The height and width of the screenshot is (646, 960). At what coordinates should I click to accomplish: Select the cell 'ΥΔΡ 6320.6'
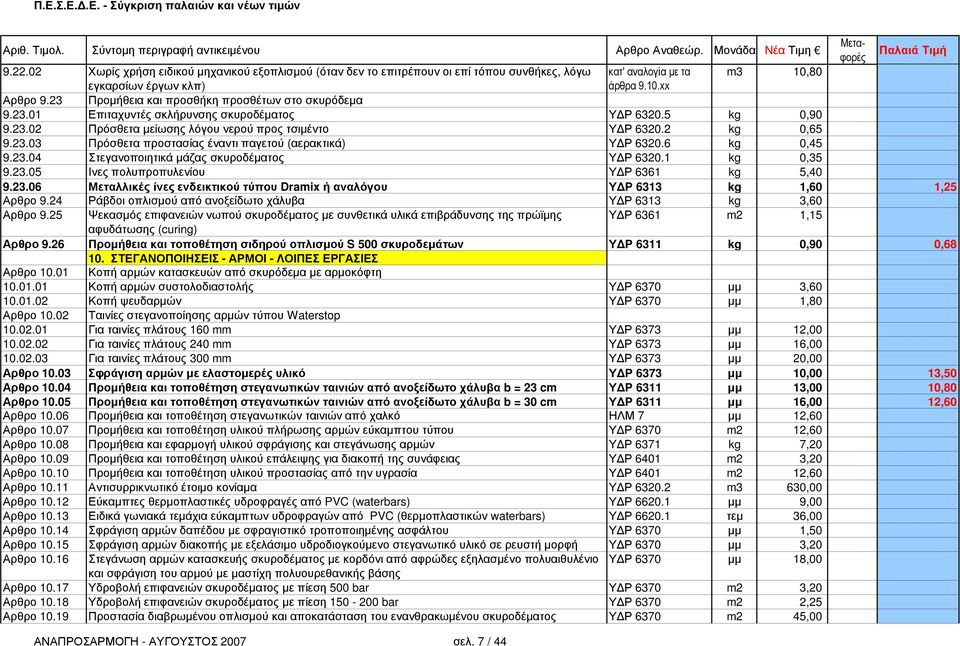639,143
